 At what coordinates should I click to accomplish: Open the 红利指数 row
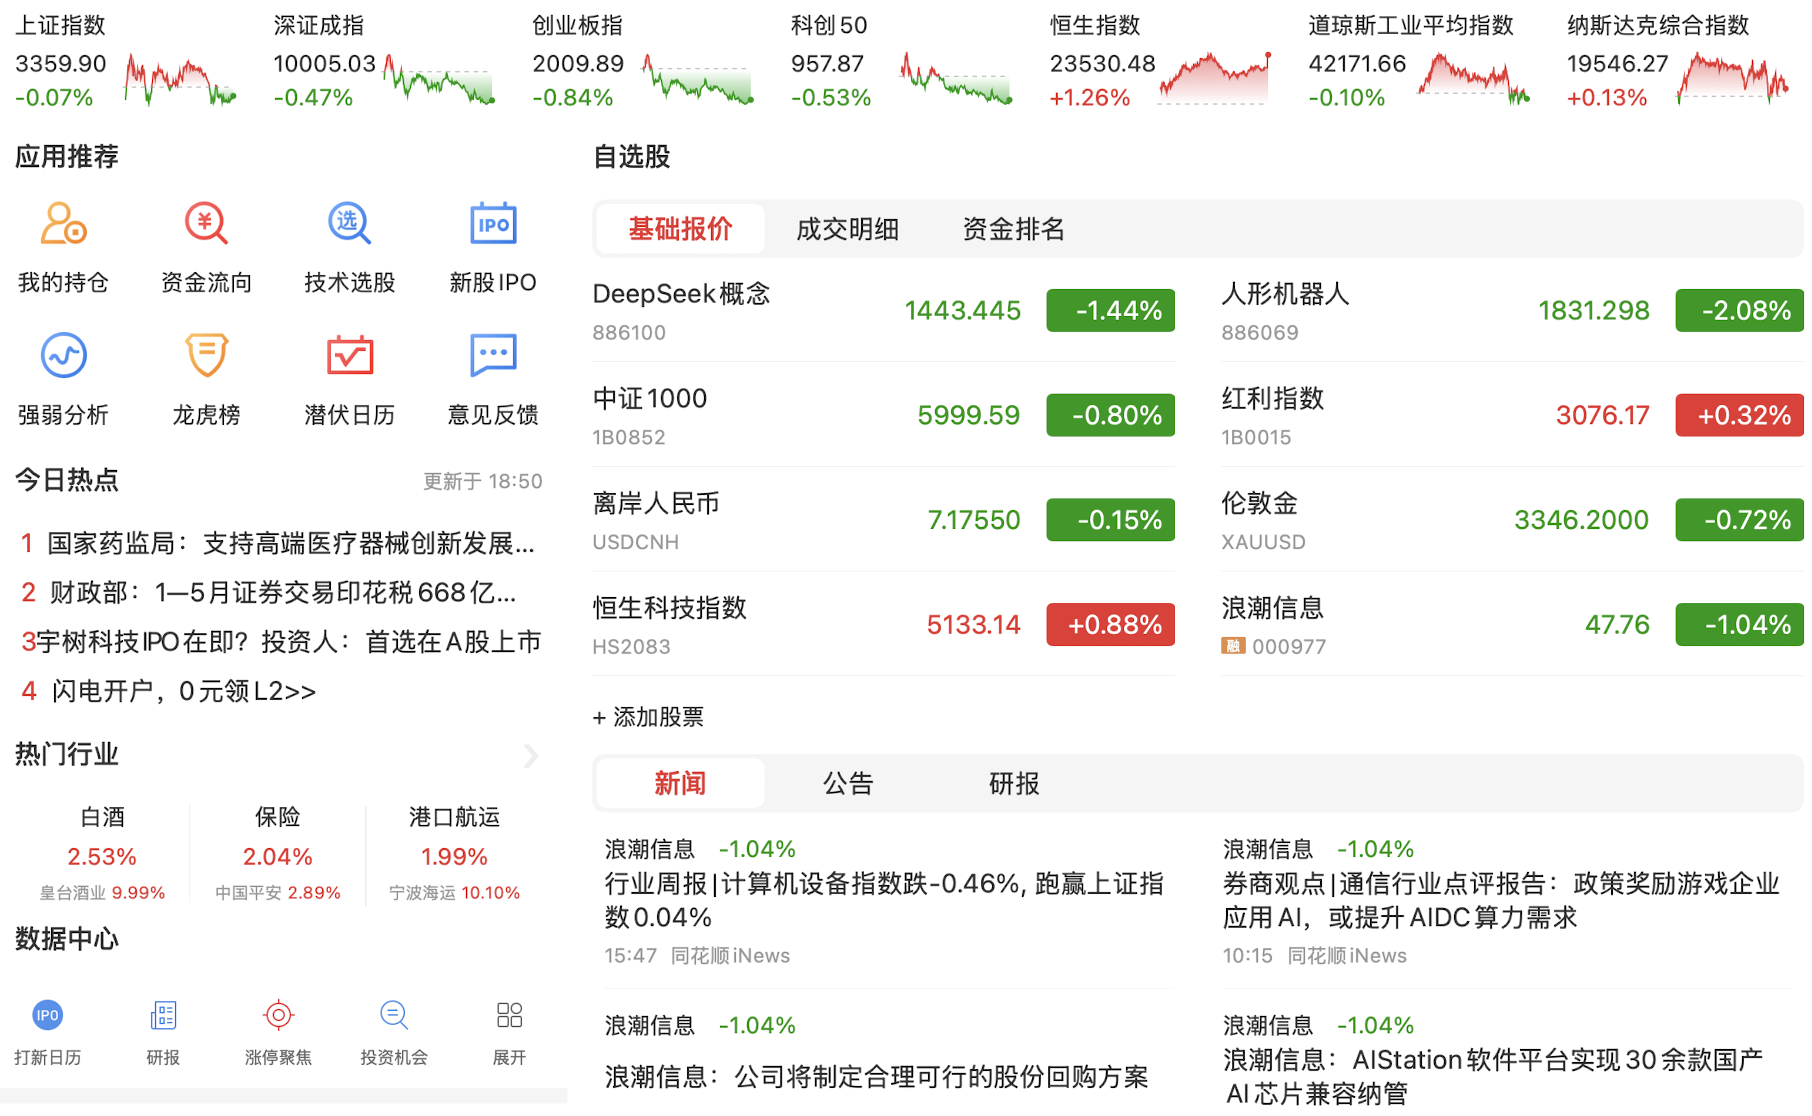pos(1512,415)
